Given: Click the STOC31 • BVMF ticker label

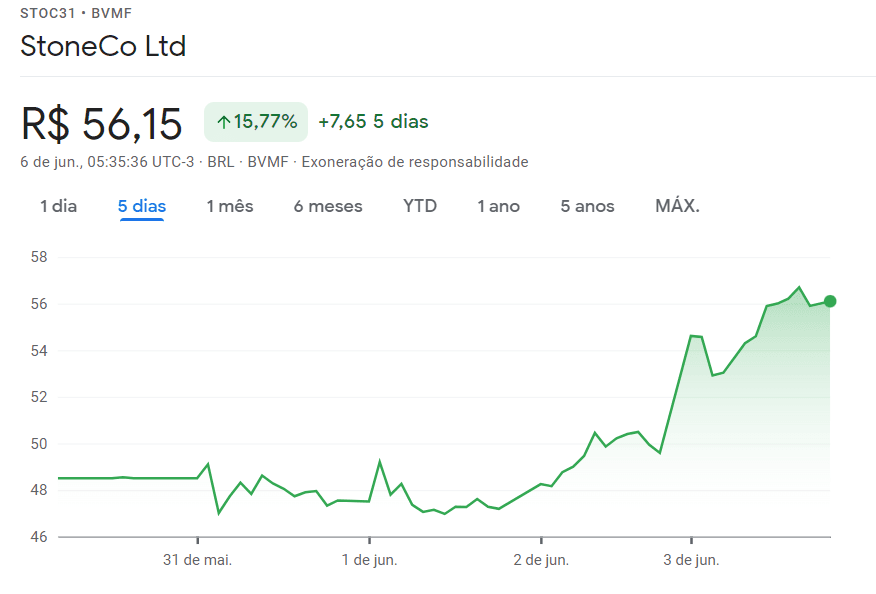Looking at the screenshot, I should (76, 13).
